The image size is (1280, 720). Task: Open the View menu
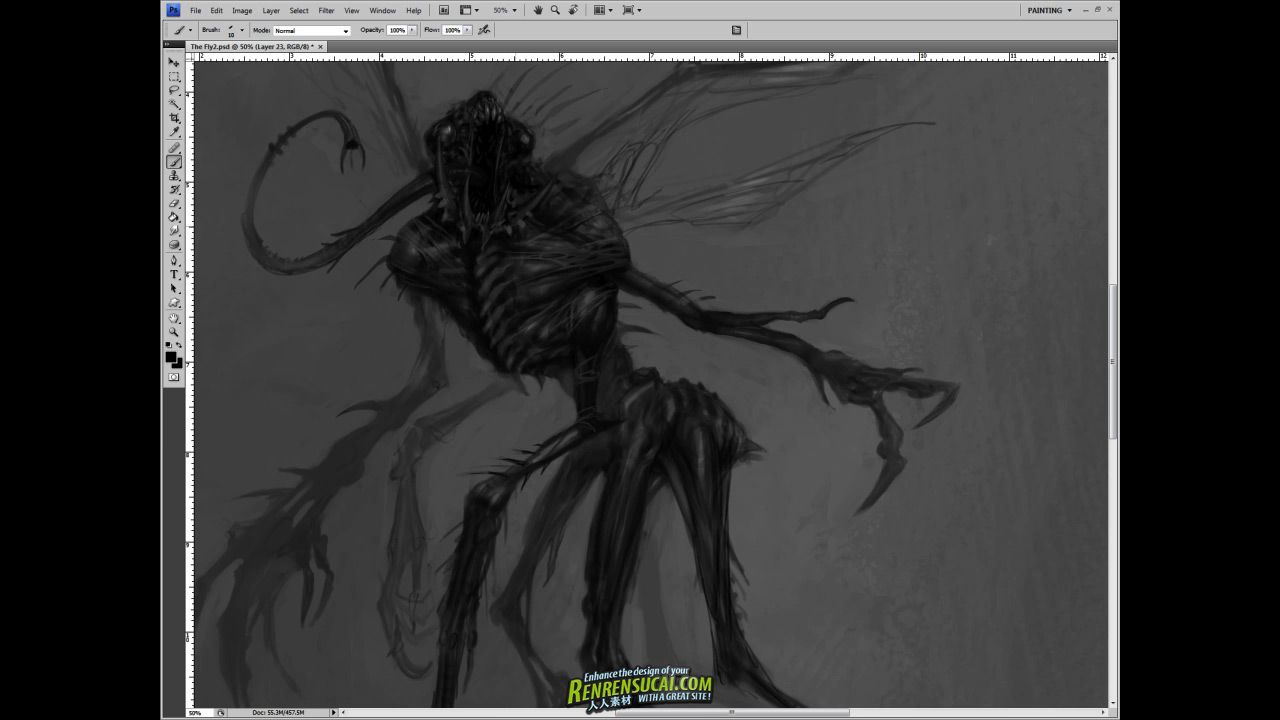coord(352,10)
